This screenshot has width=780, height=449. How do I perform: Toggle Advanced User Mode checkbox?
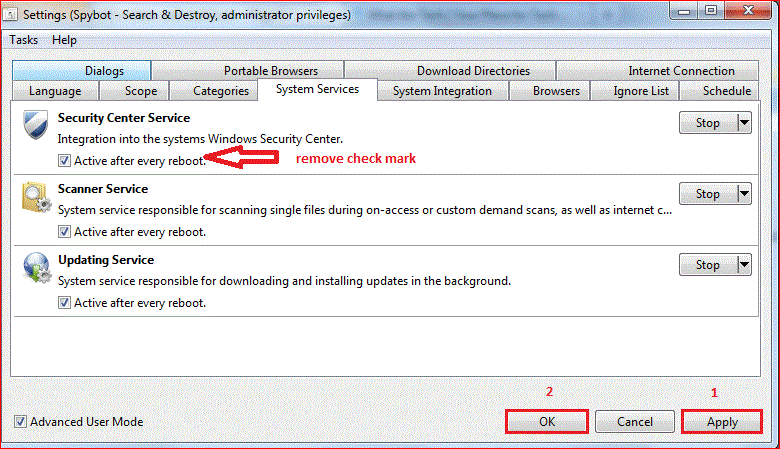[x=20, y=422]
